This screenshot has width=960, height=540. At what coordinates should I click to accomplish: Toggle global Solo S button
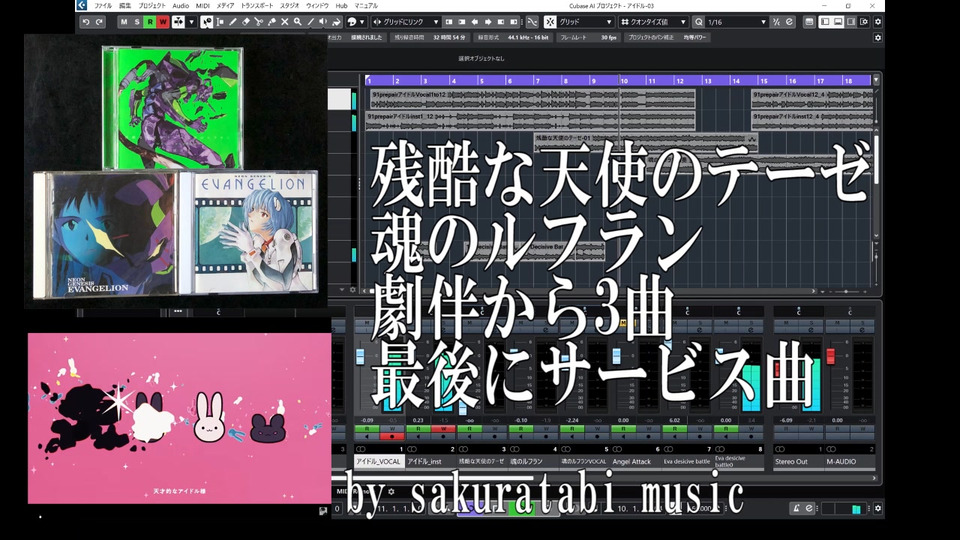point(137,22)
